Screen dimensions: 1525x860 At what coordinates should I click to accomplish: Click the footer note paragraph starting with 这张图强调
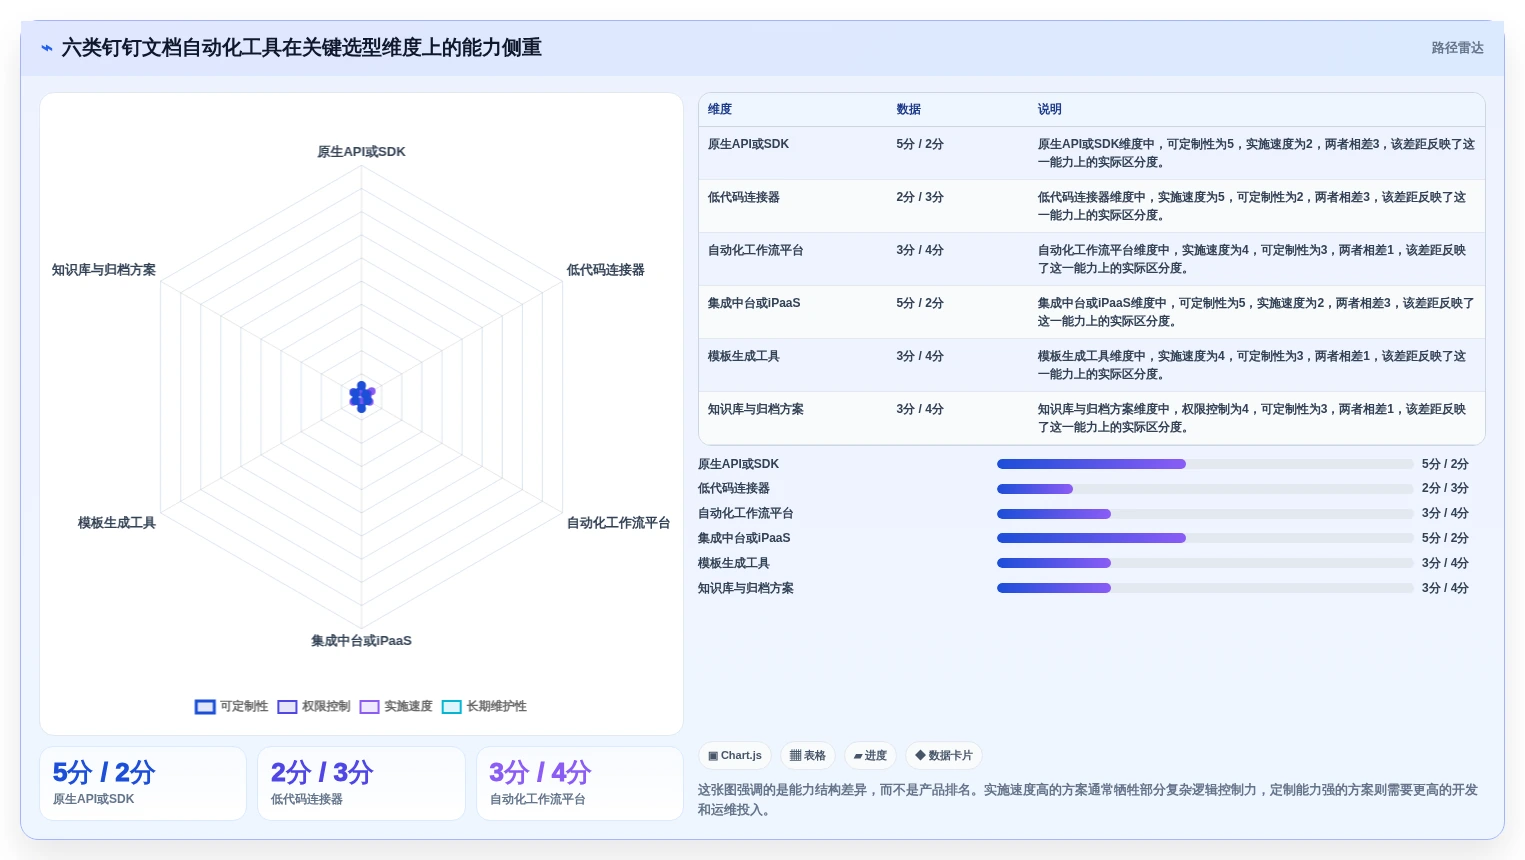[1087, 800]
